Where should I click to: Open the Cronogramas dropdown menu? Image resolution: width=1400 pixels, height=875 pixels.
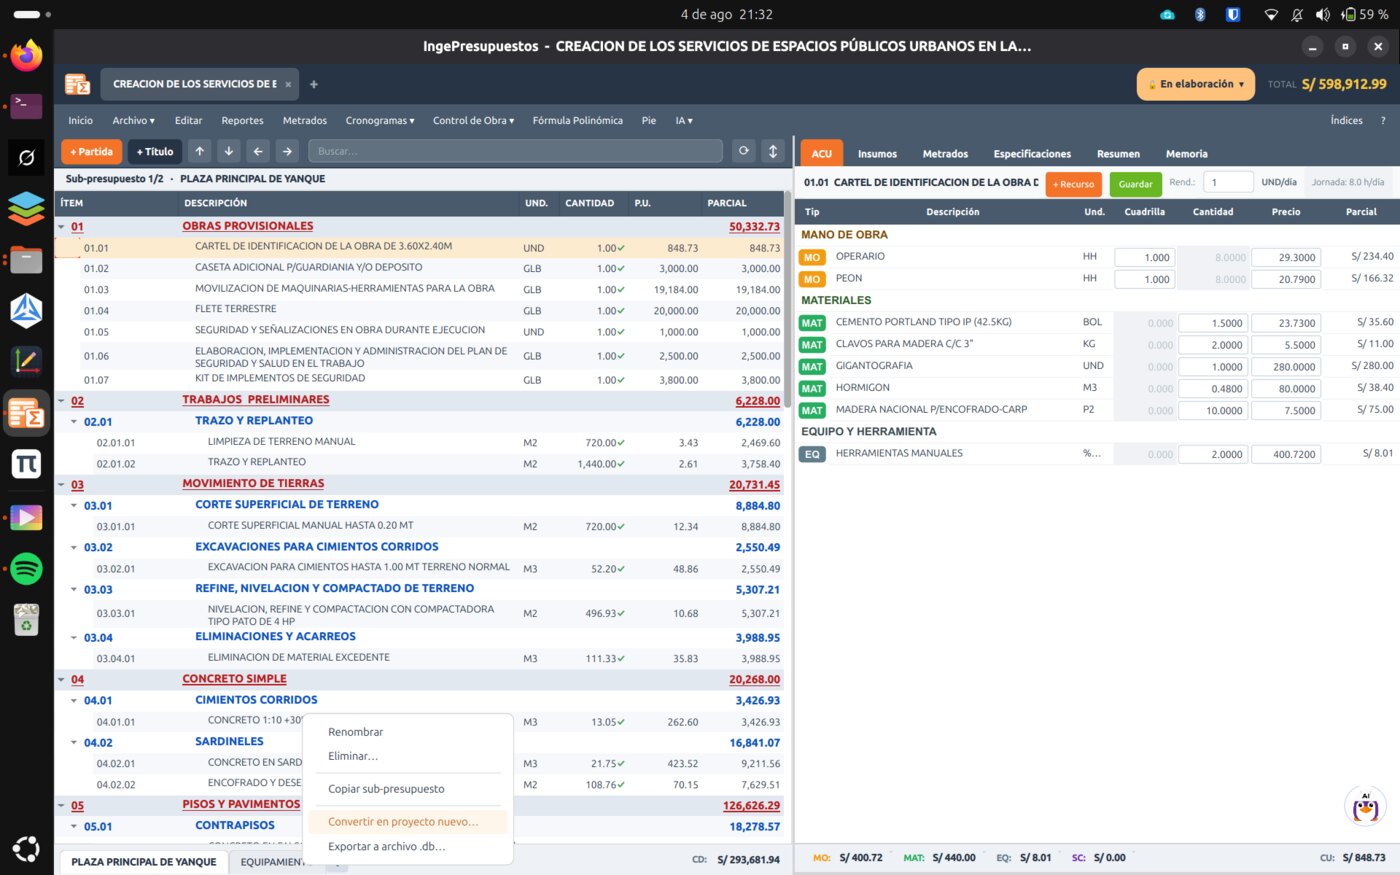tap(380, 120)
